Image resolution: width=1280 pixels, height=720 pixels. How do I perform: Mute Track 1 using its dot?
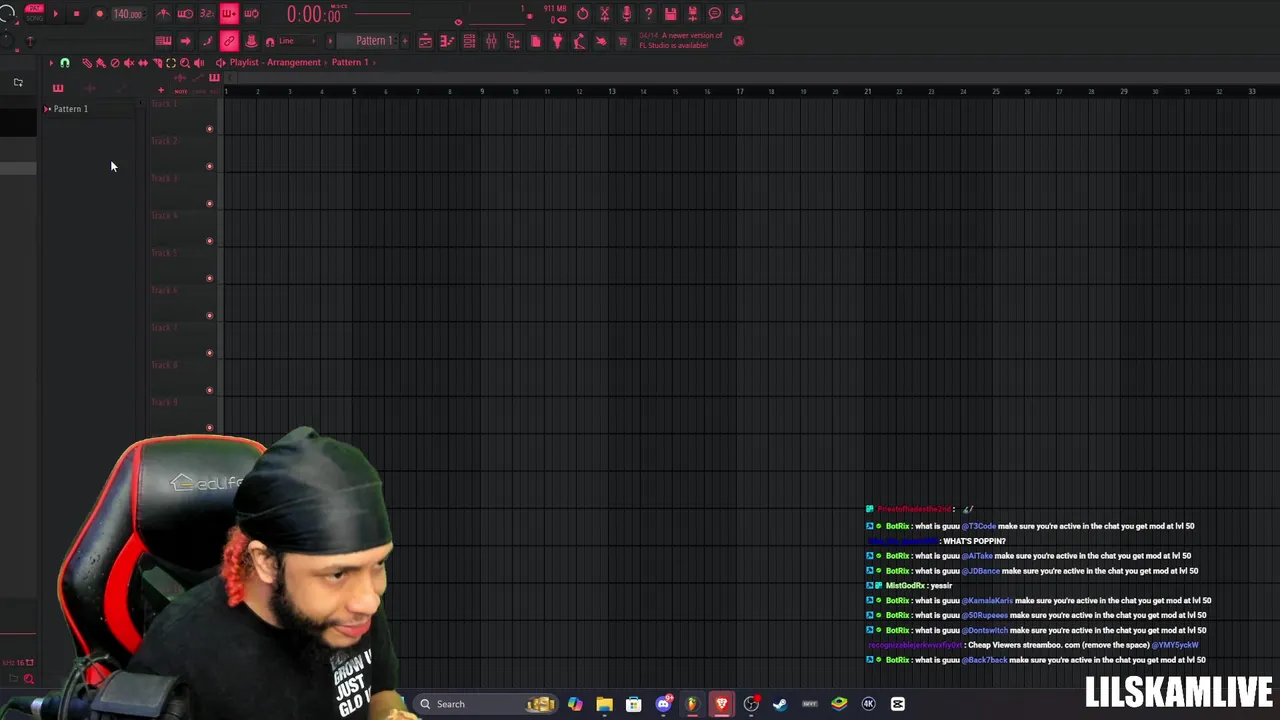click(x=209, y=129)
